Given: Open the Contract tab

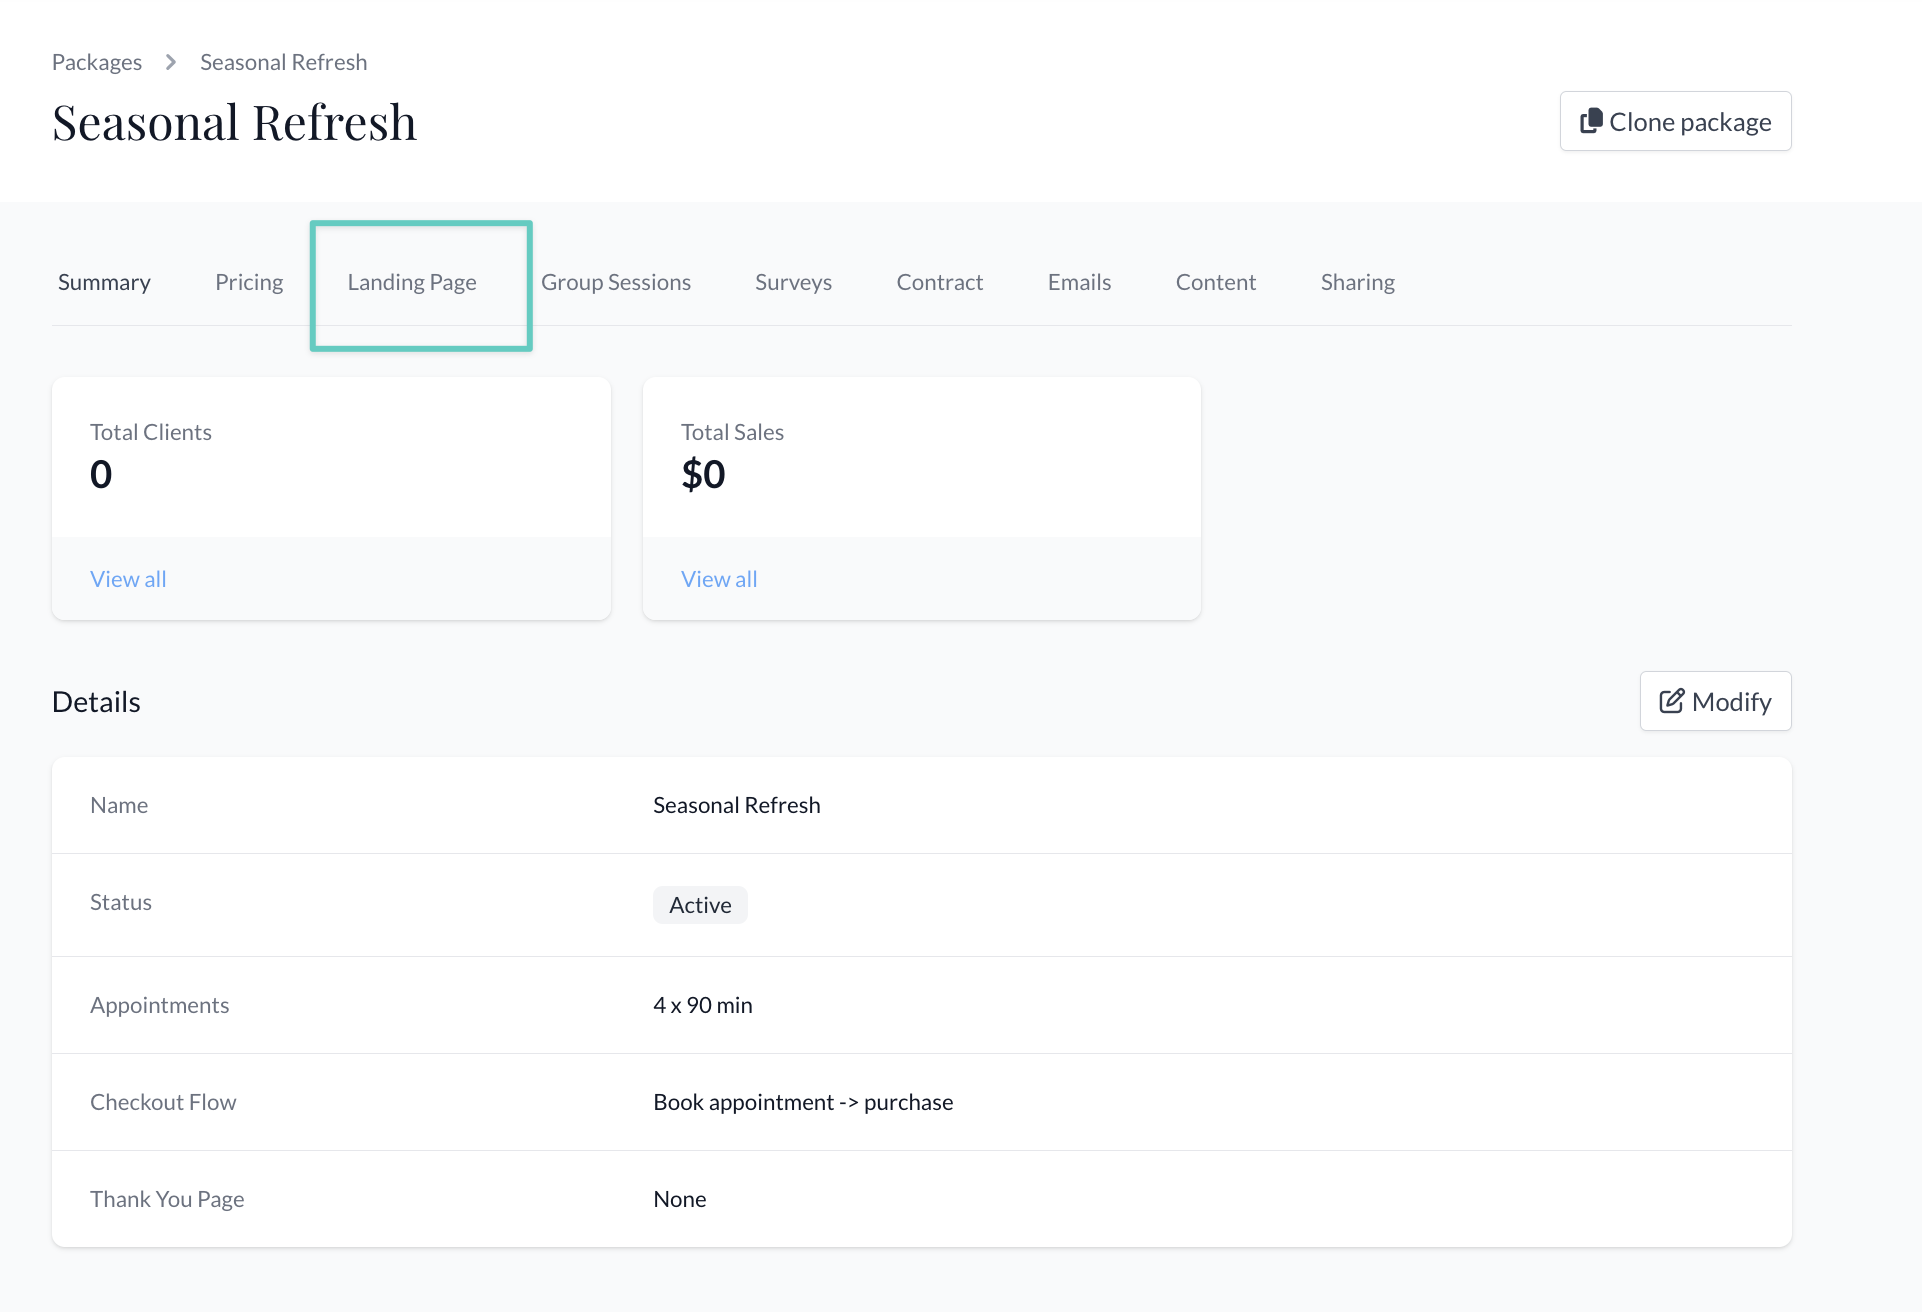Looking at the screenshot, I should (938, 282).
